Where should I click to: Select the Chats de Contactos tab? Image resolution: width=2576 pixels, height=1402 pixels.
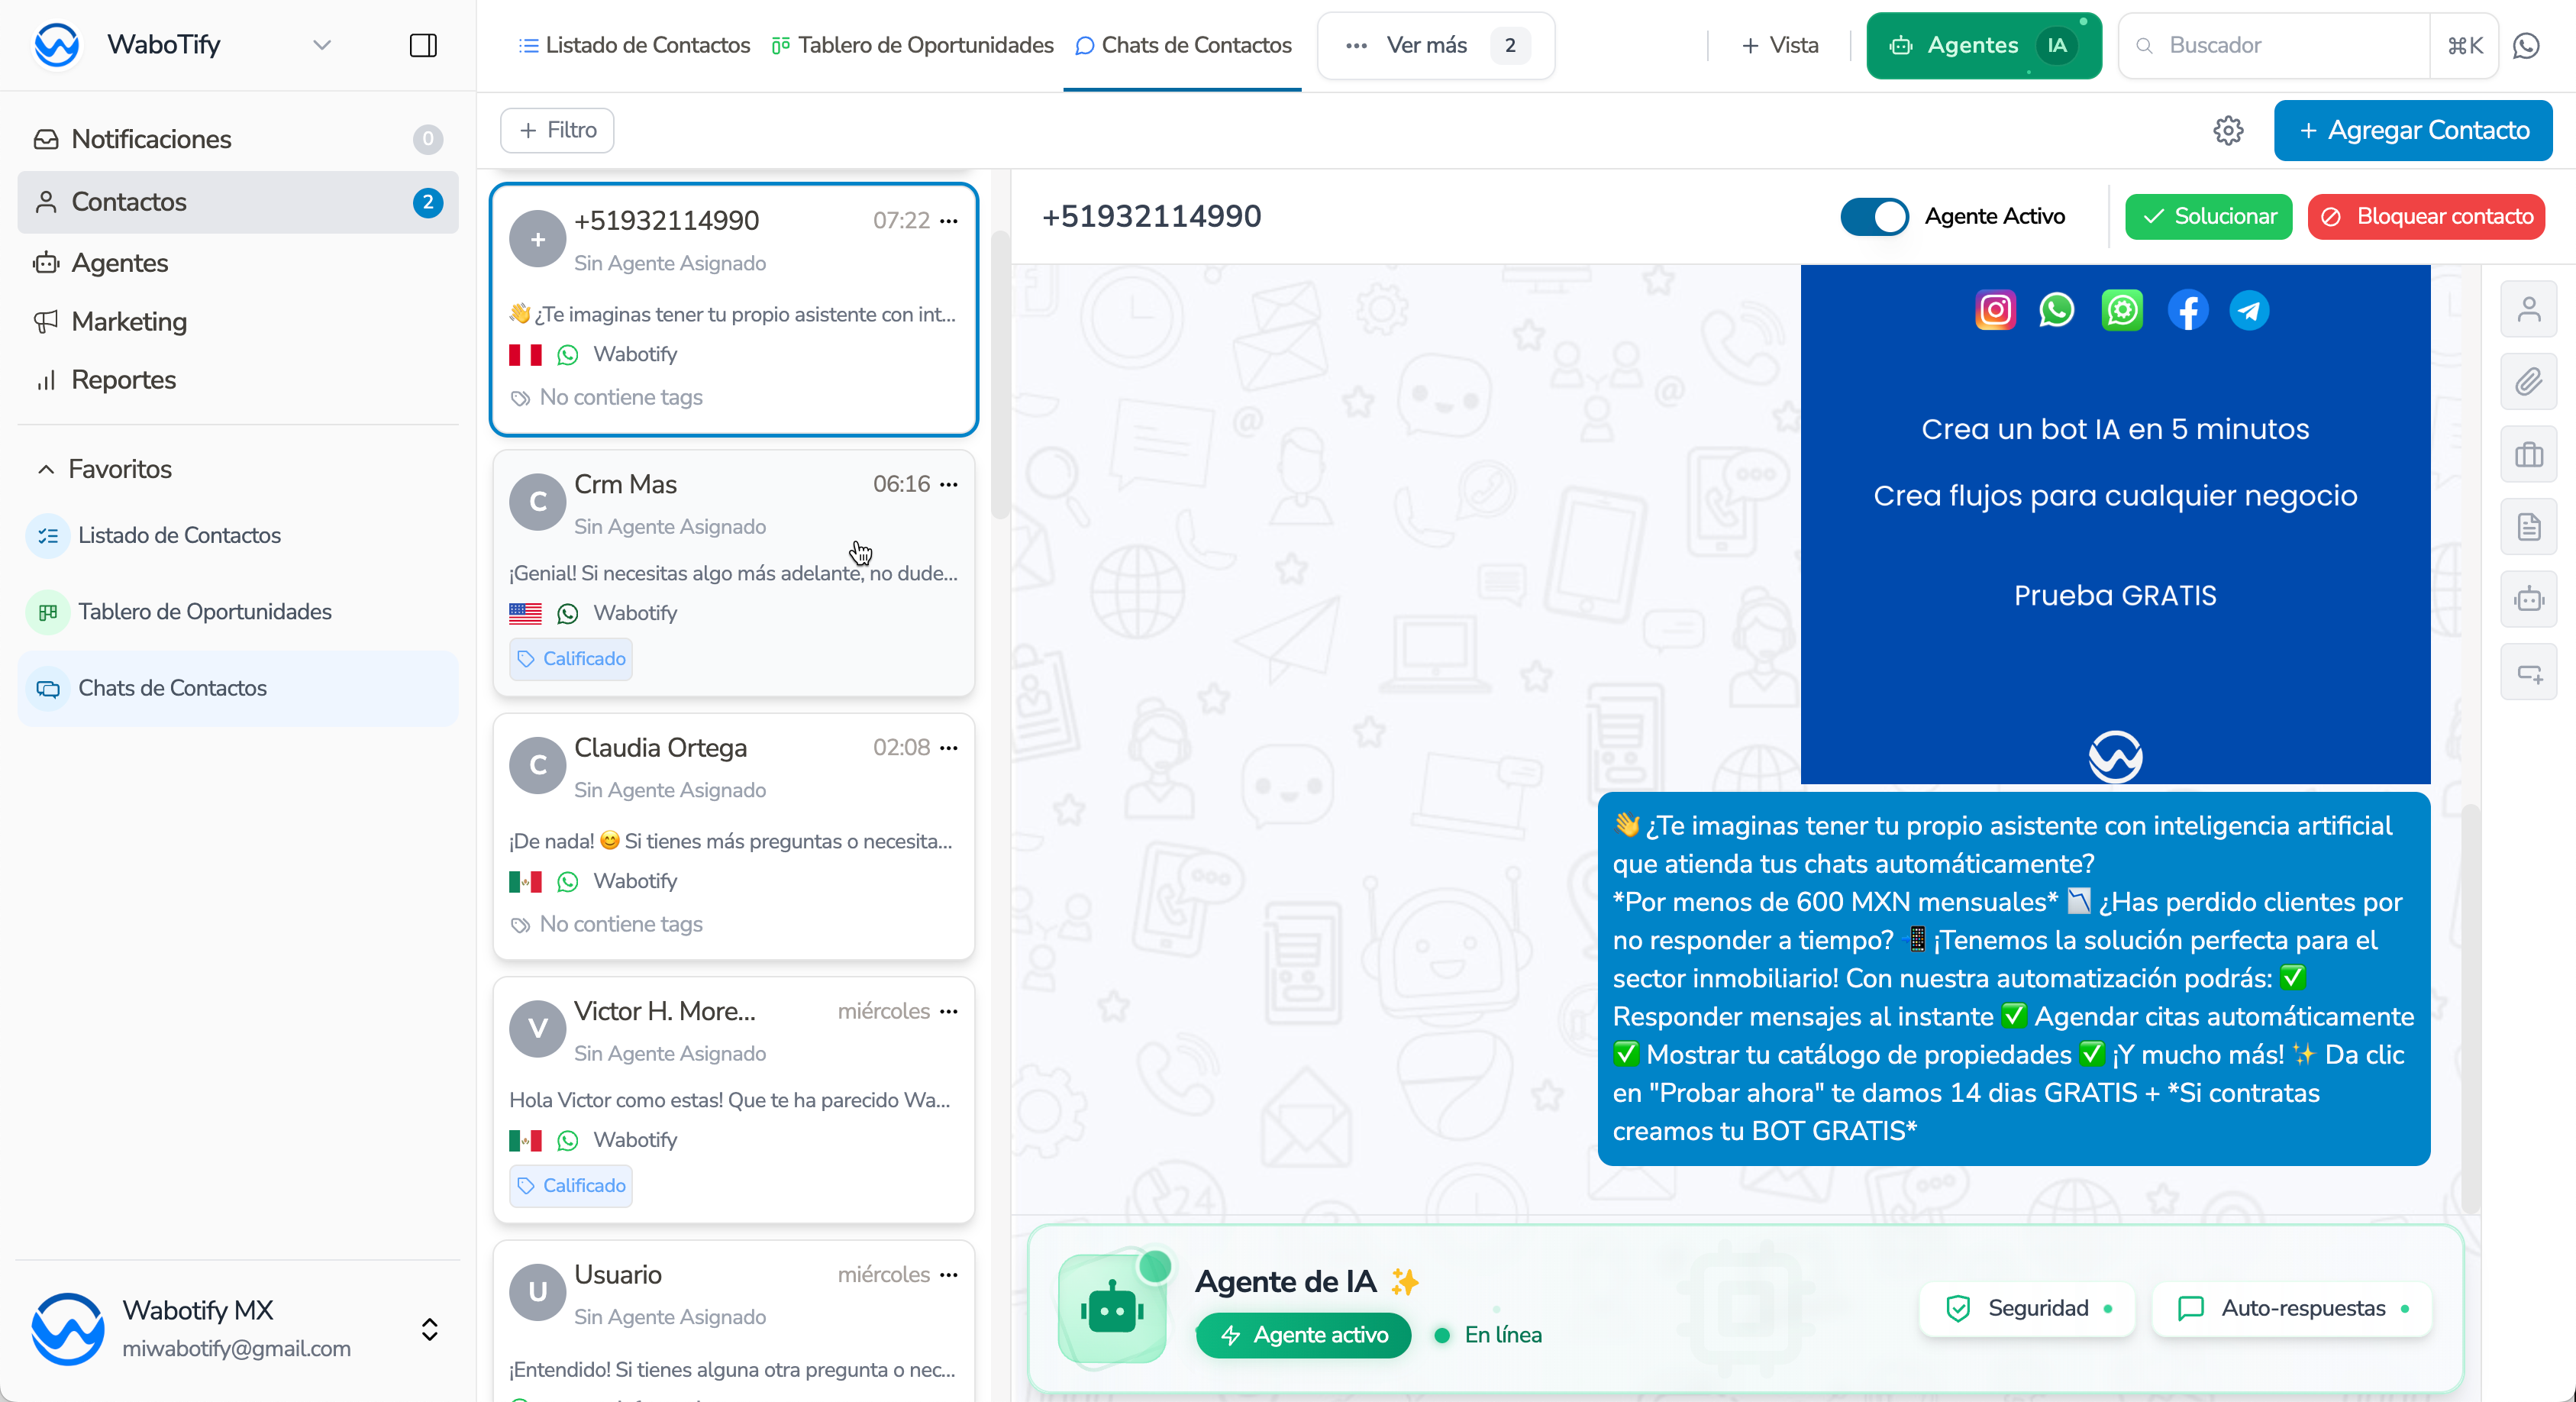1183,45
